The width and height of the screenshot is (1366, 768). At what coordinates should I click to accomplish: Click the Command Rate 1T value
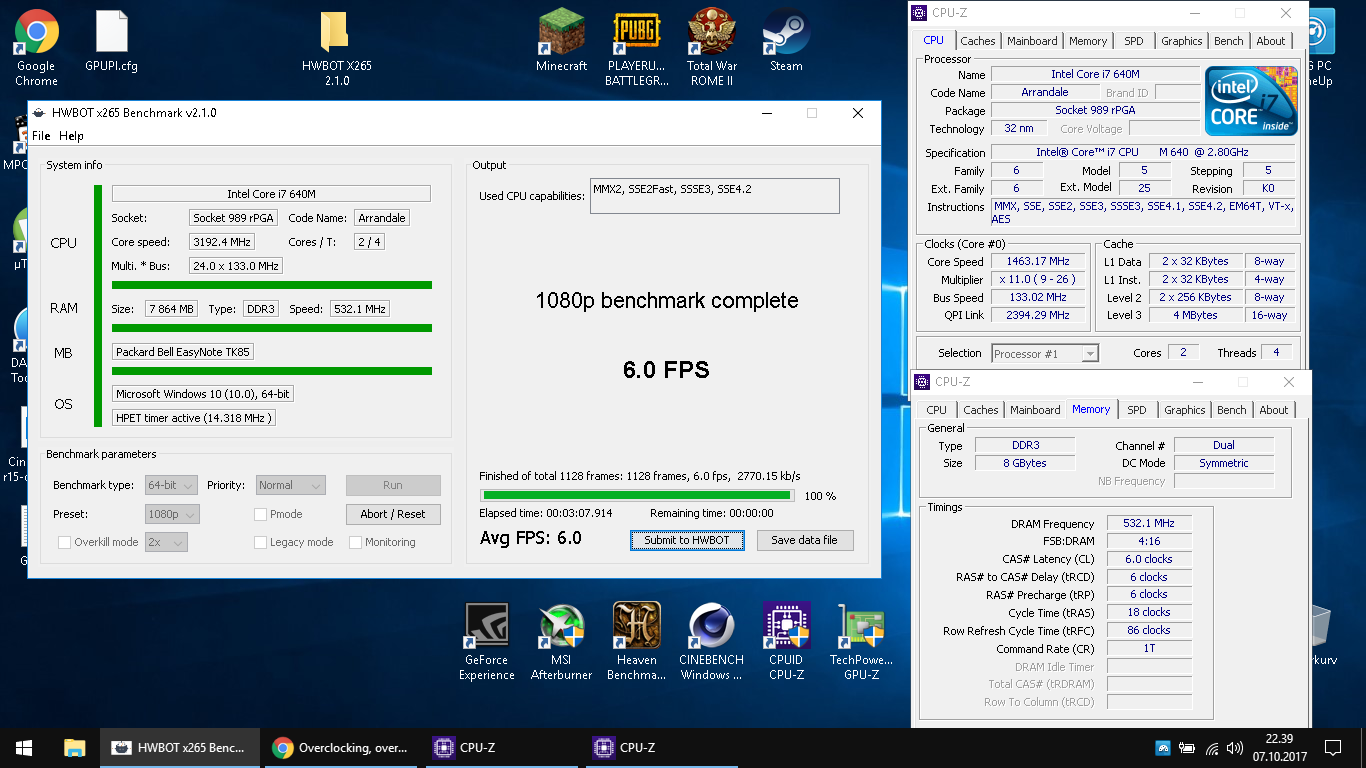coord(1149,648)
